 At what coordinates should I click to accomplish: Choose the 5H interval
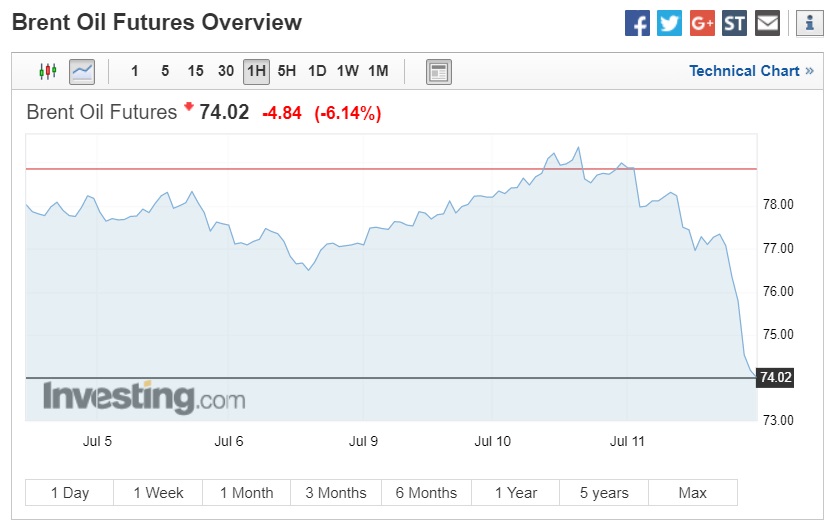287,71
